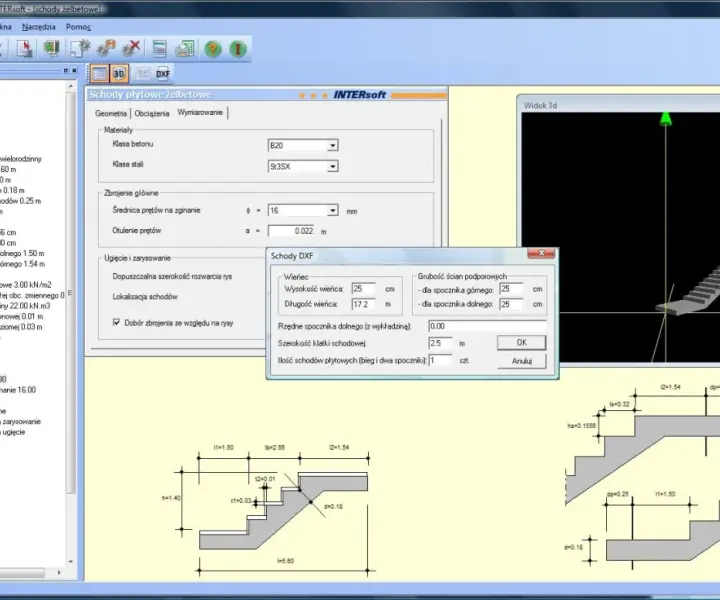Click 'iny 22.00 kN.m3' row in left panel
Screen dimensions: 720x600
25,306
